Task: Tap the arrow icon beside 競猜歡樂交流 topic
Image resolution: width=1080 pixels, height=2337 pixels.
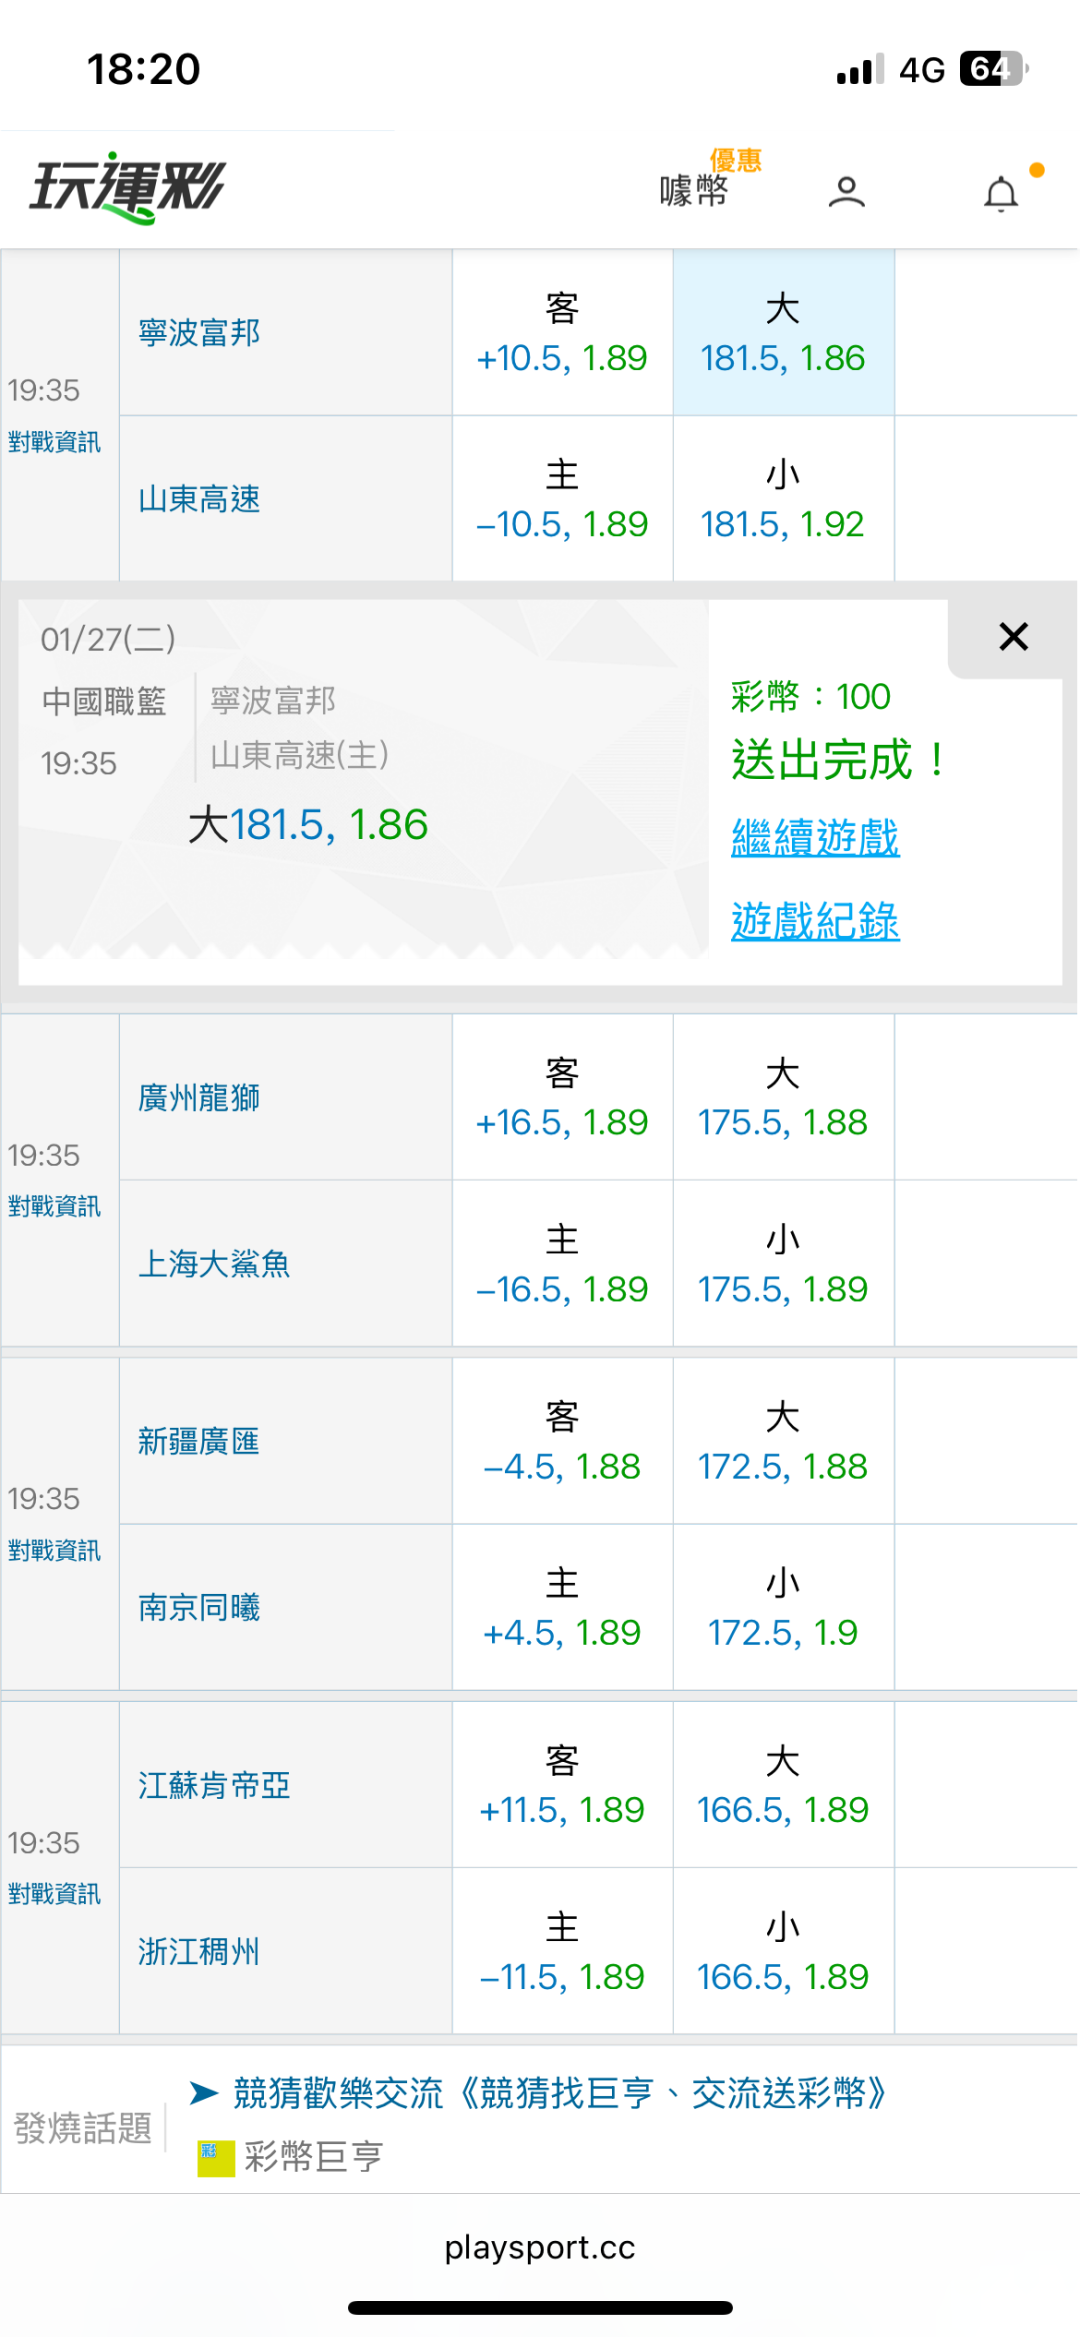Action: coord(204,2092)
